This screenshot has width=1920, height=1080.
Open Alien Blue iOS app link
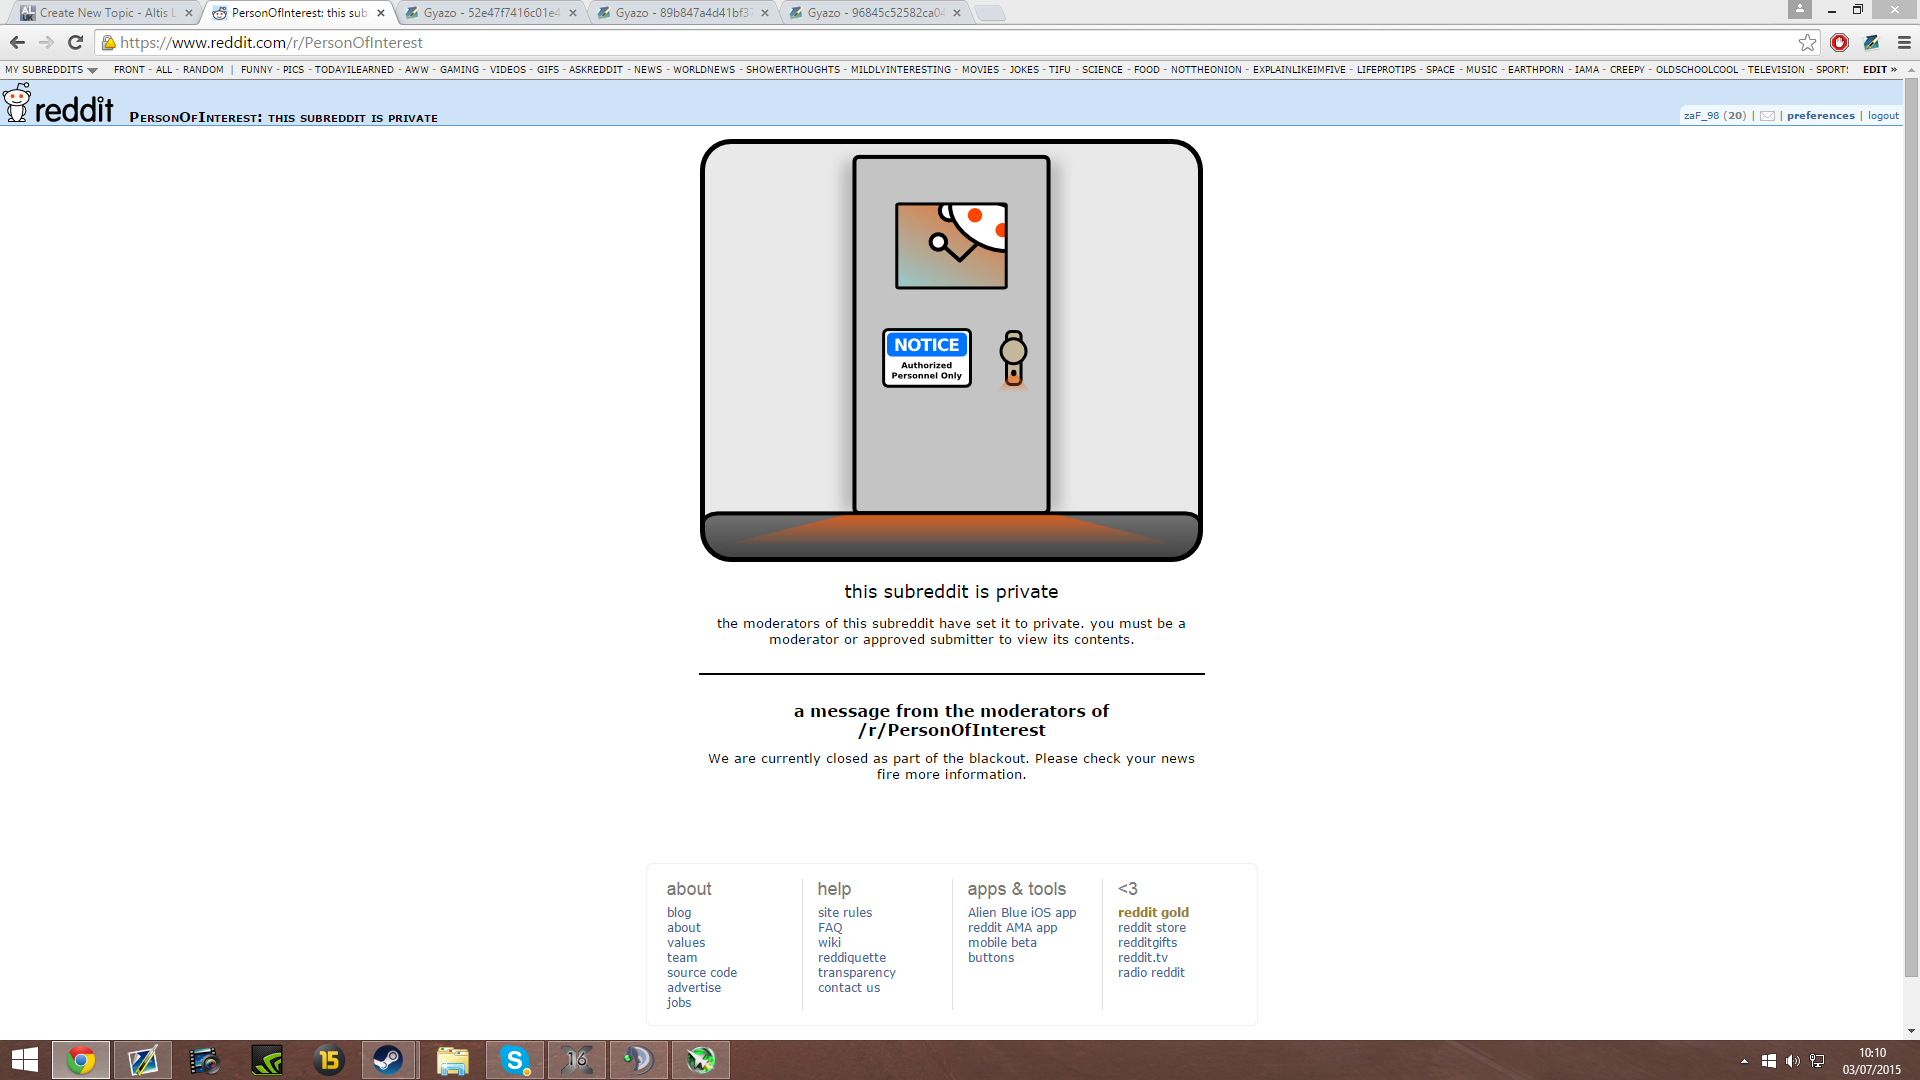[x=1021, y=912]
